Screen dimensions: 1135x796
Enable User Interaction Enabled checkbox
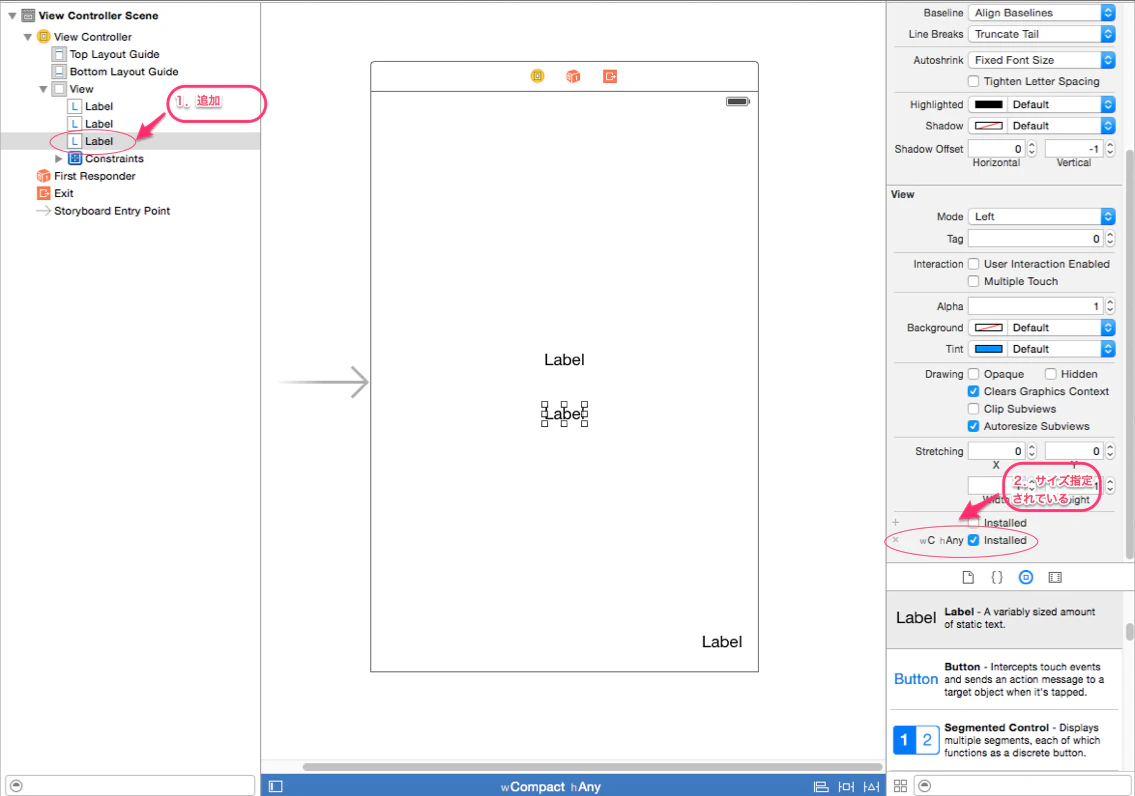pos(974,264)
